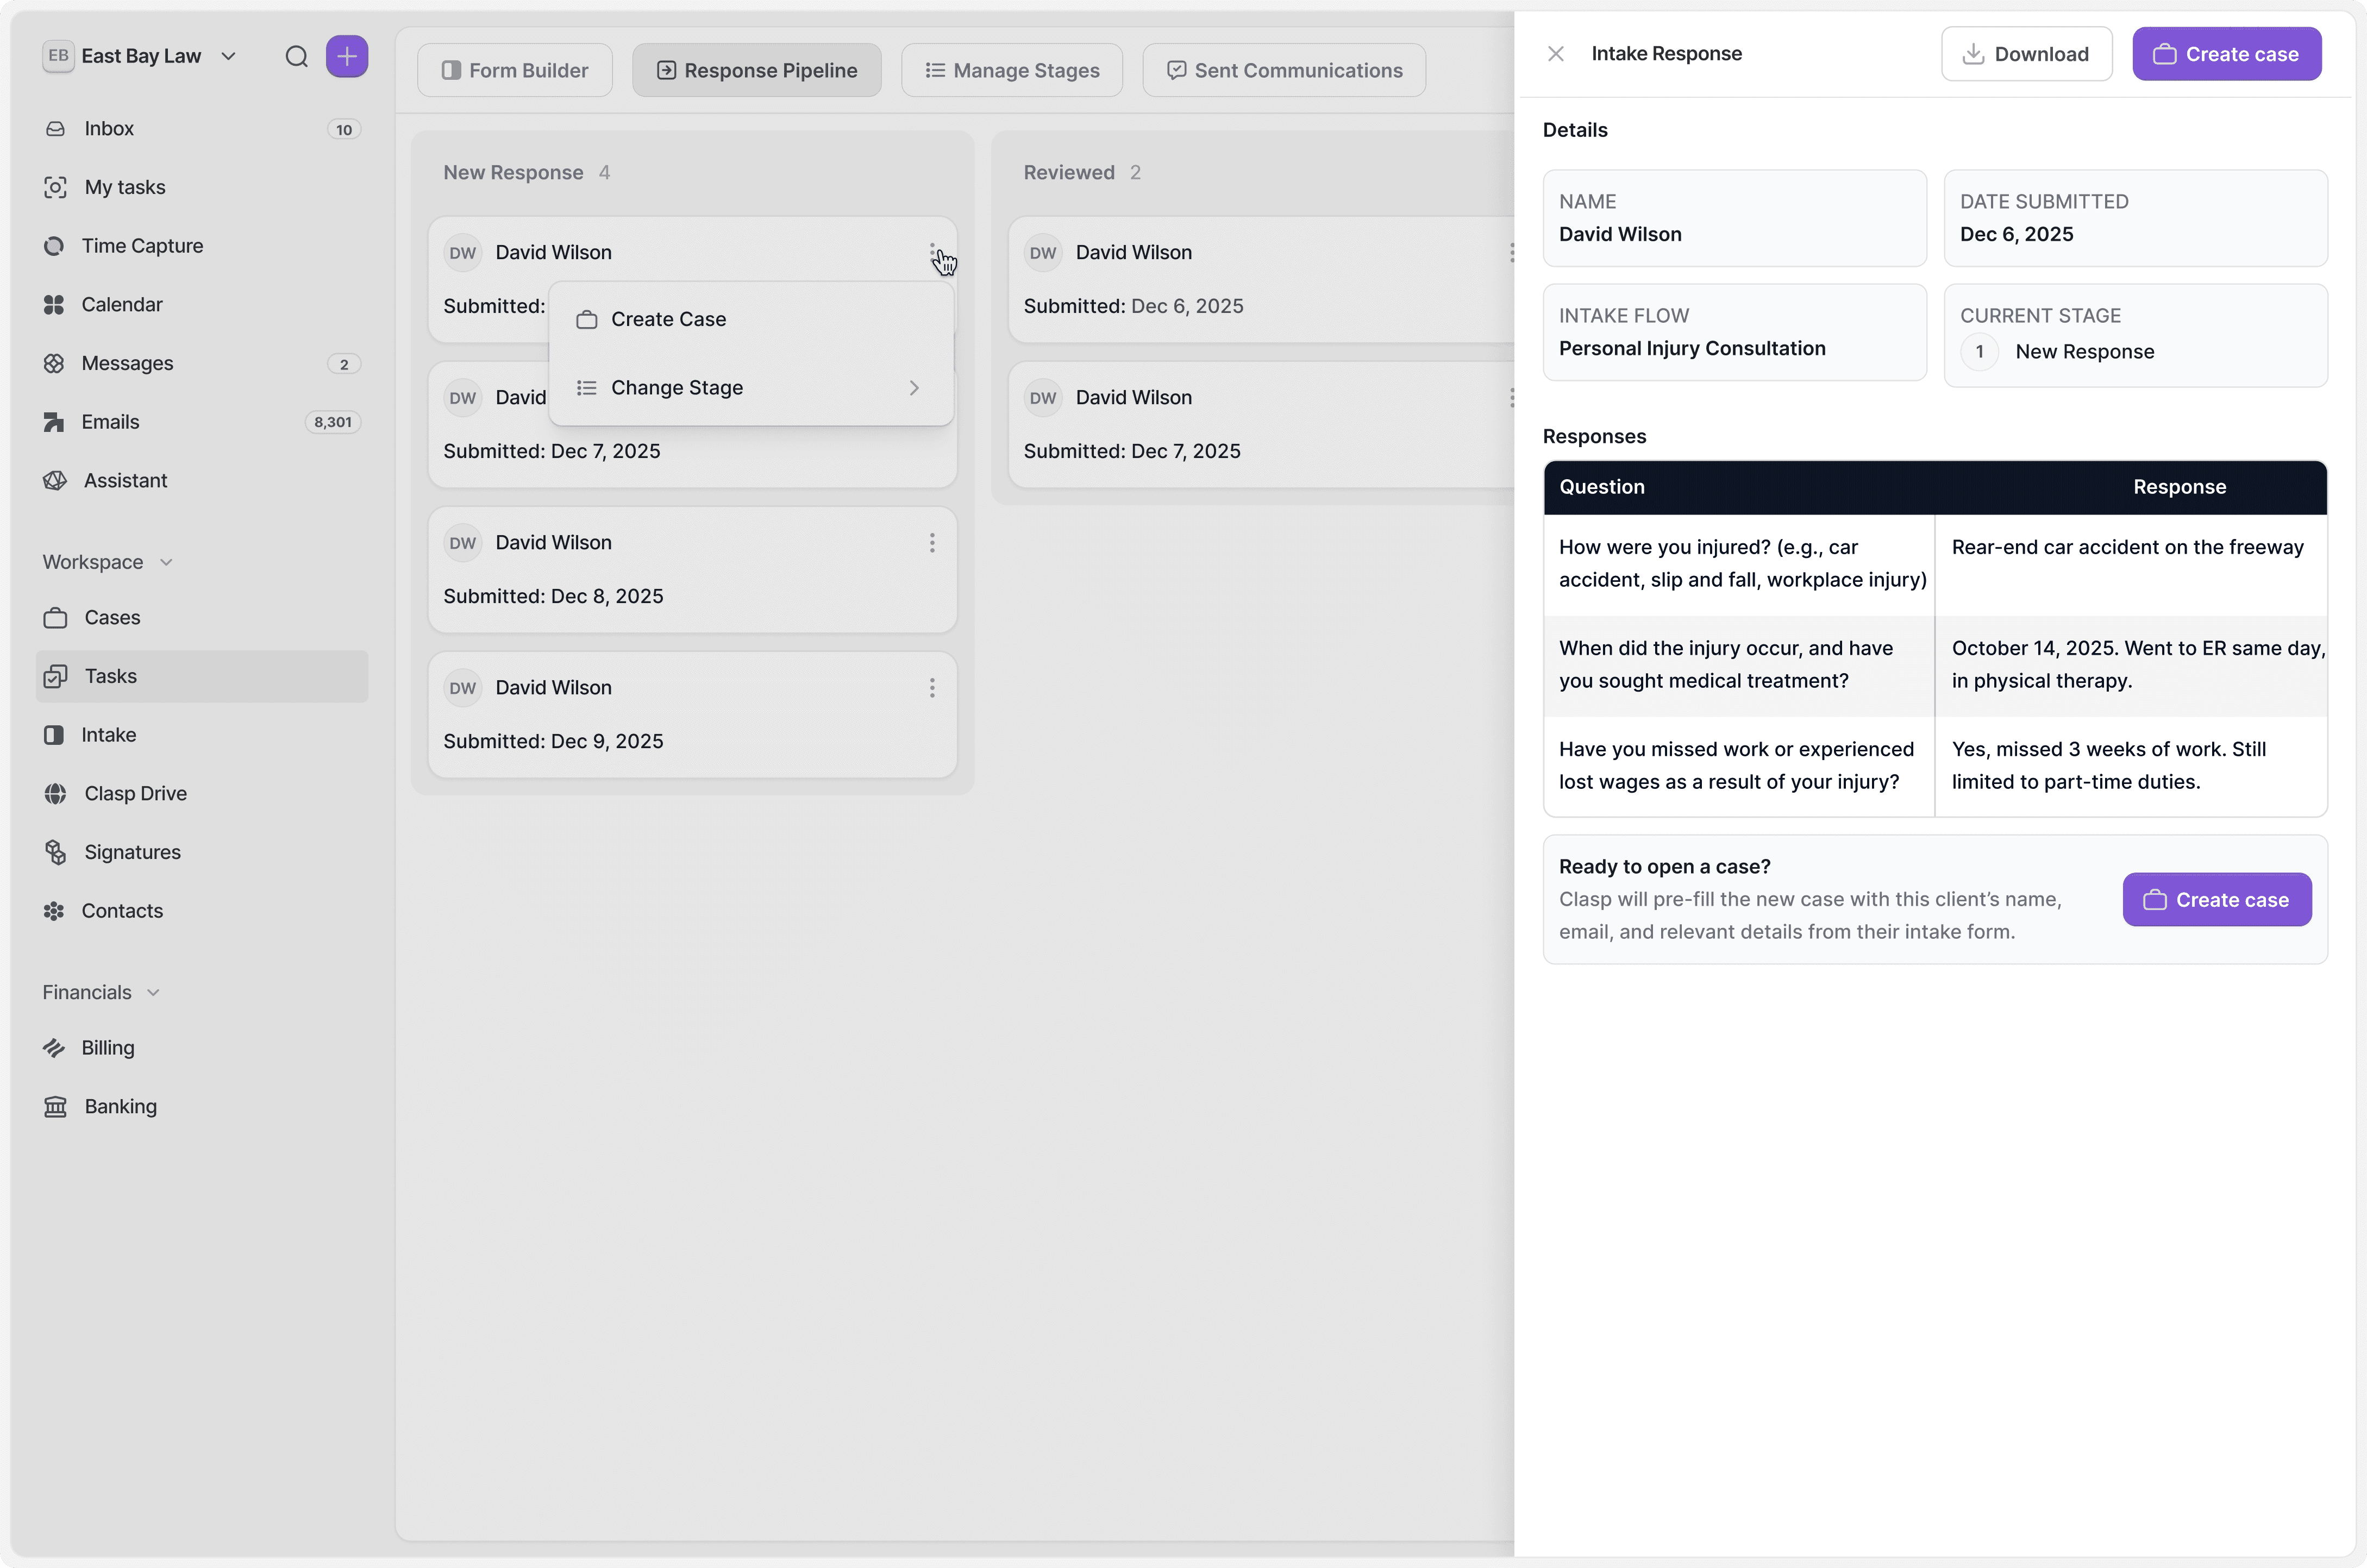Click the October 14, 2025 response cell

(2130, 665)
